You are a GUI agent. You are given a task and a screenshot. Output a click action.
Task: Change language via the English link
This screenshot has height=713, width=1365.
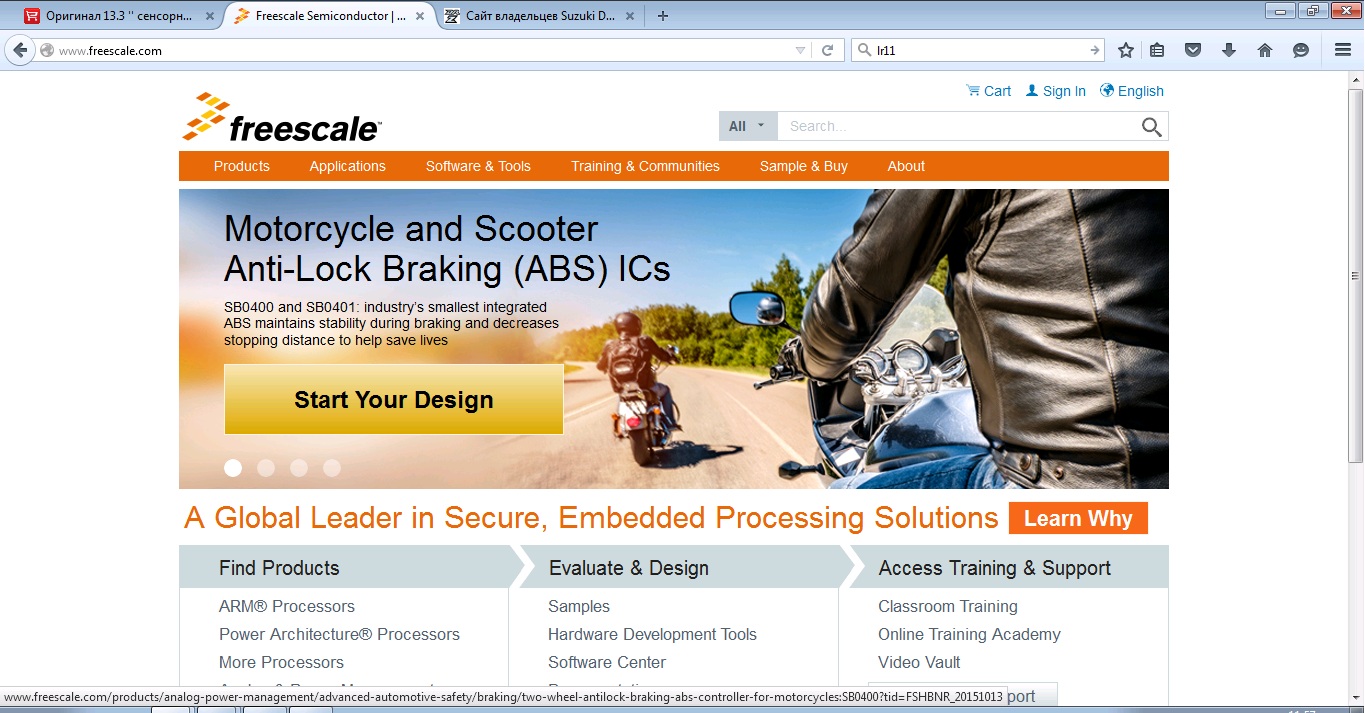1132,91
